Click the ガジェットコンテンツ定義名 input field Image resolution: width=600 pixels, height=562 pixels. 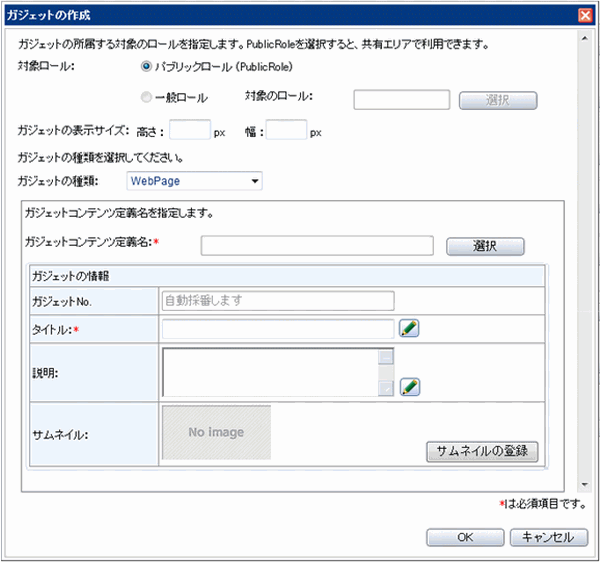316,246
